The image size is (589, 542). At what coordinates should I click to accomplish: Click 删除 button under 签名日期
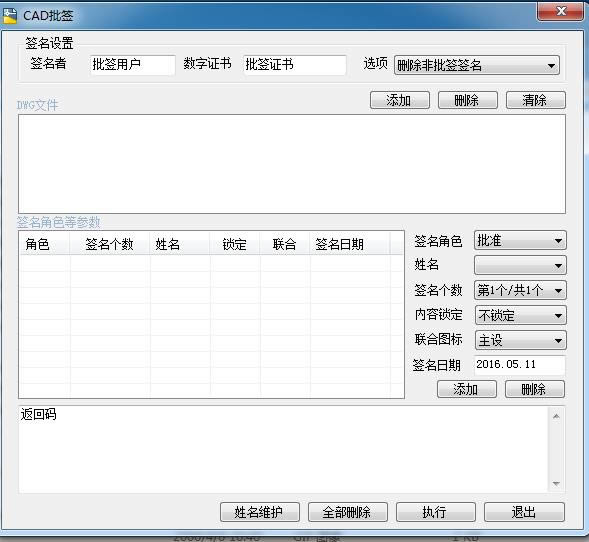(535, 389)
